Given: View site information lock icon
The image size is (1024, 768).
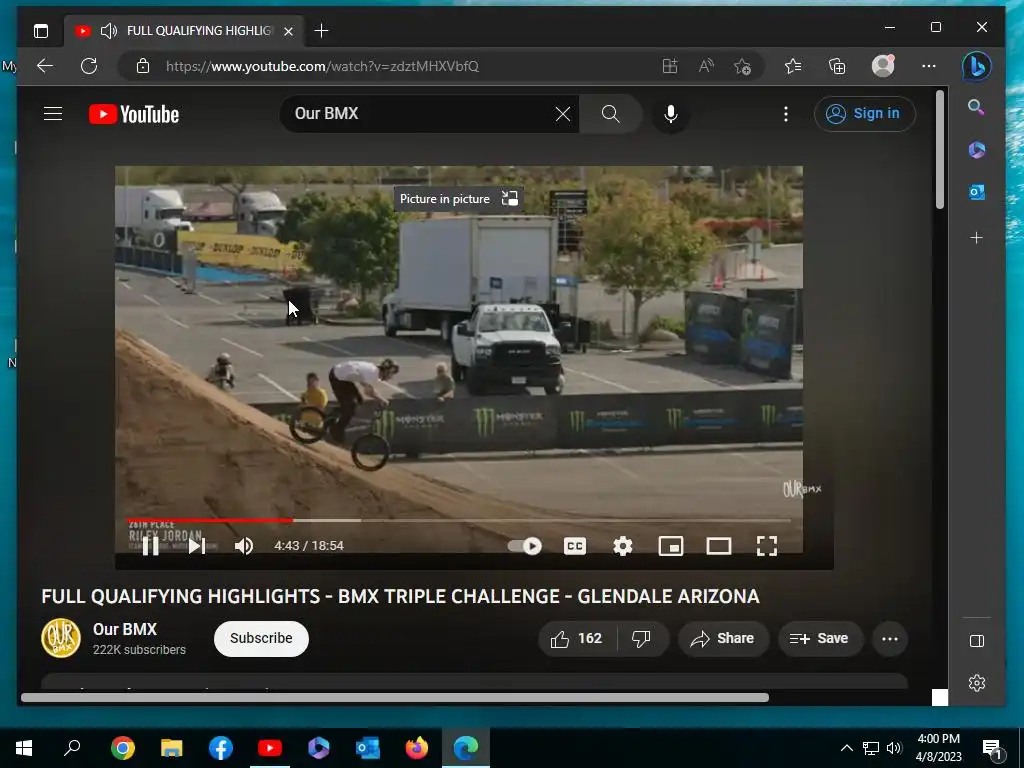Looking at the screenshot, I should point(142,66).
